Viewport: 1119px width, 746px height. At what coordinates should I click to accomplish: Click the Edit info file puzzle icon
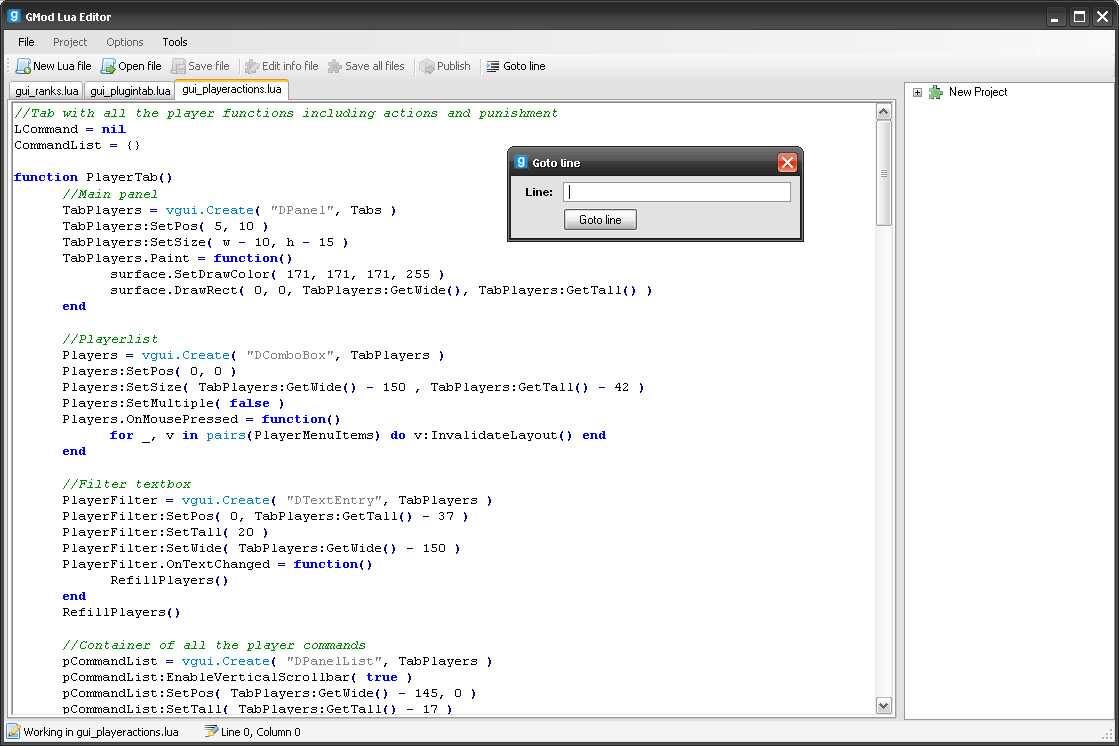pos(252,66)
